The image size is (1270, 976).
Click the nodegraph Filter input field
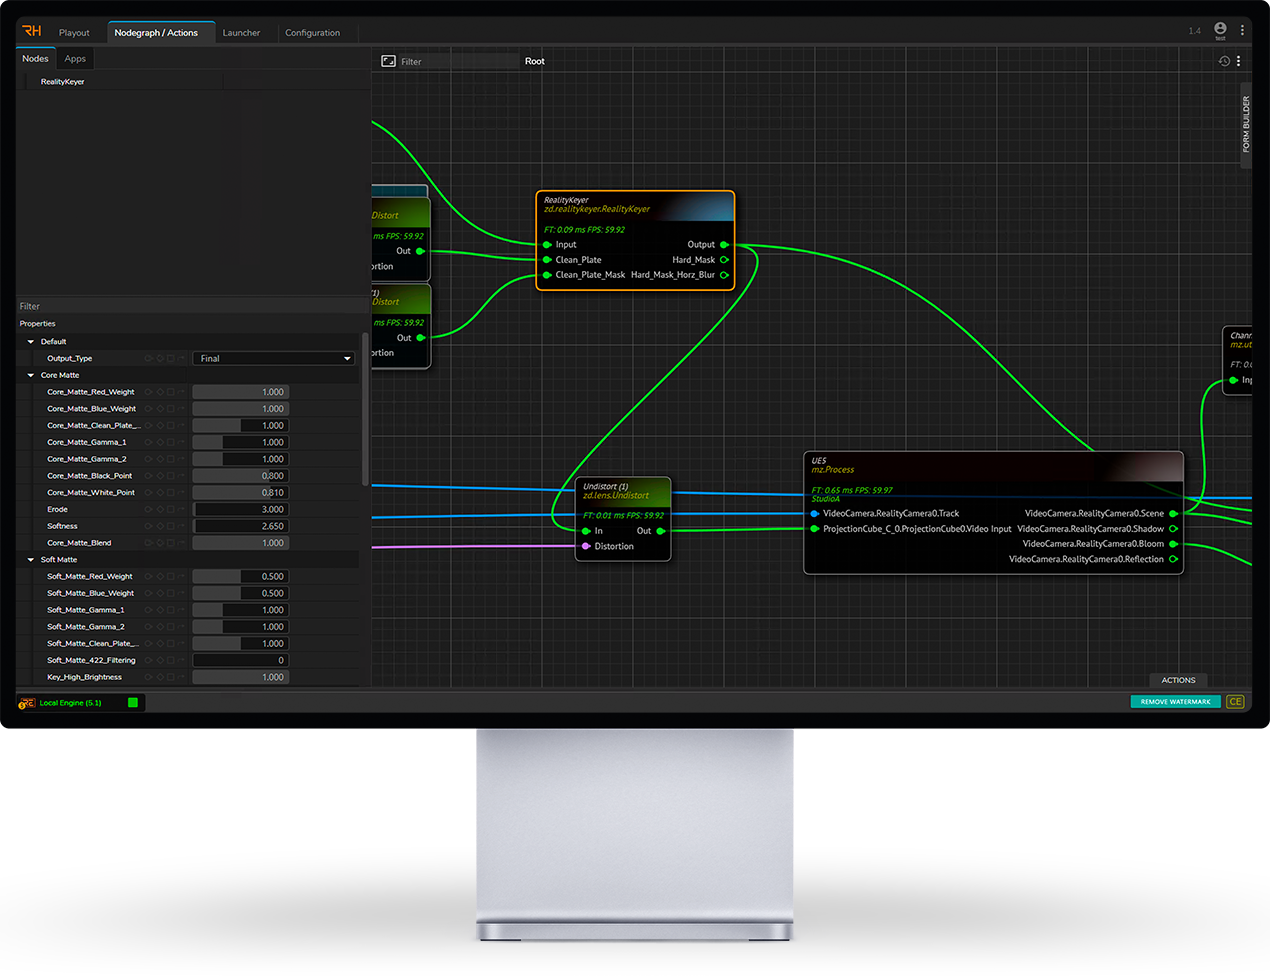coord(459,61)
